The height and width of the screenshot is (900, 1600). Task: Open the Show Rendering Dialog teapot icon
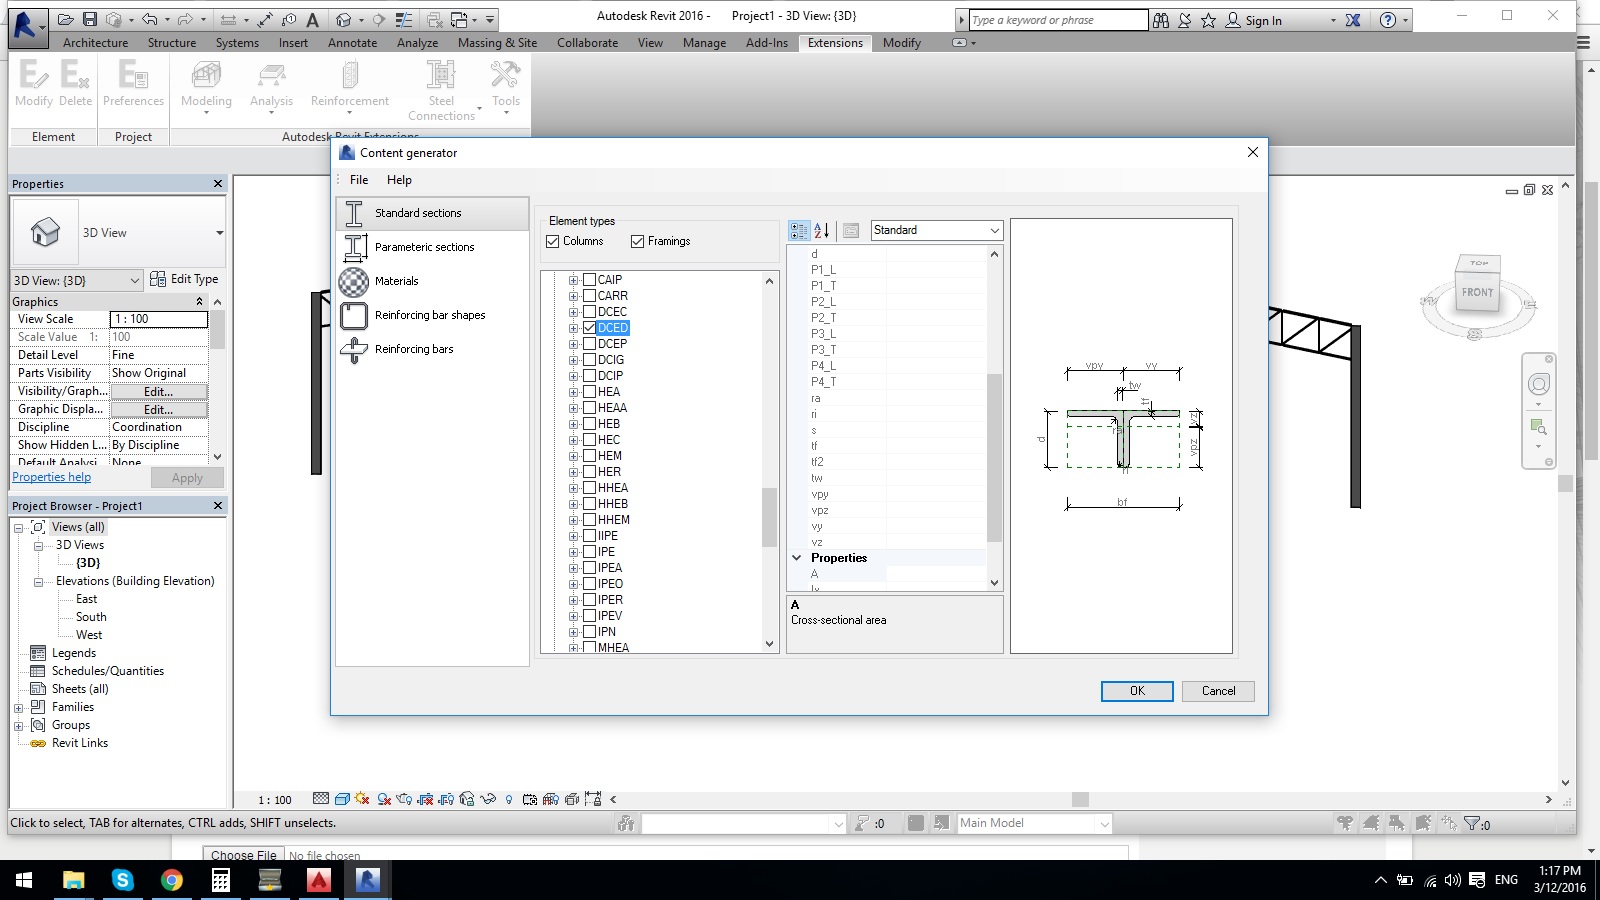(x=403, y=800)
